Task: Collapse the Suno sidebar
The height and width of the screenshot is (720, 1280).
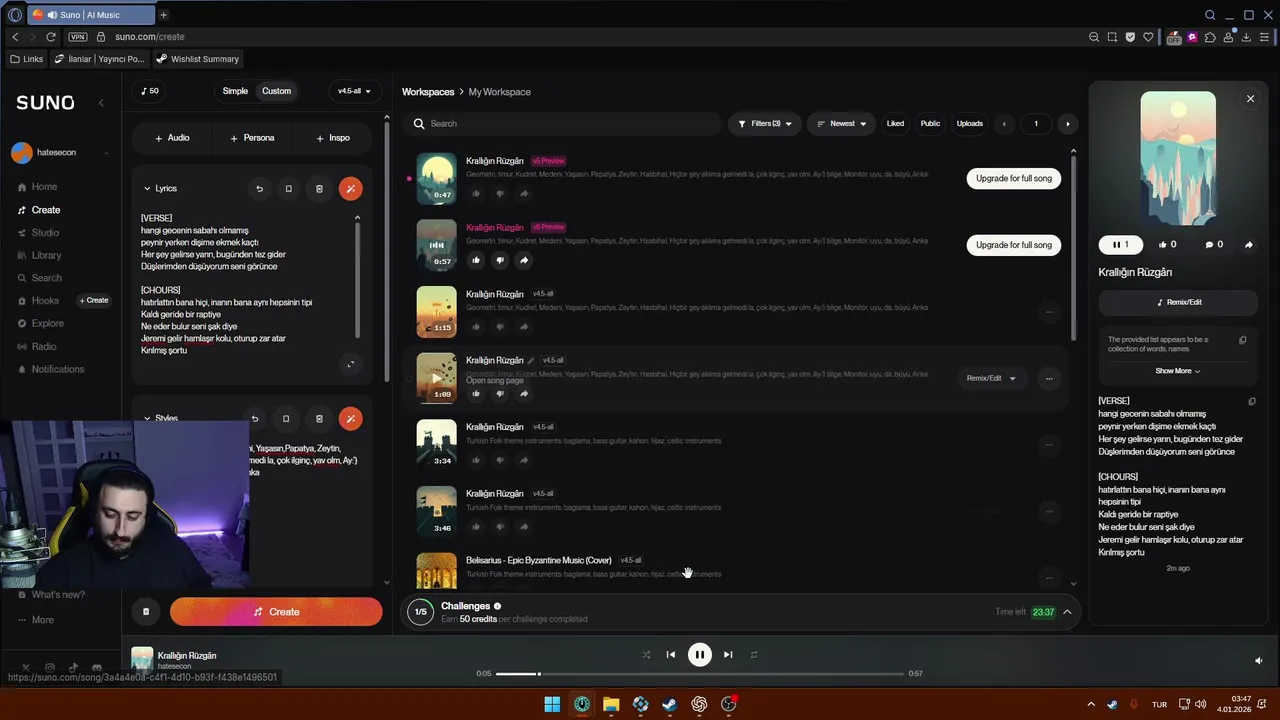Action: (101, 103)
